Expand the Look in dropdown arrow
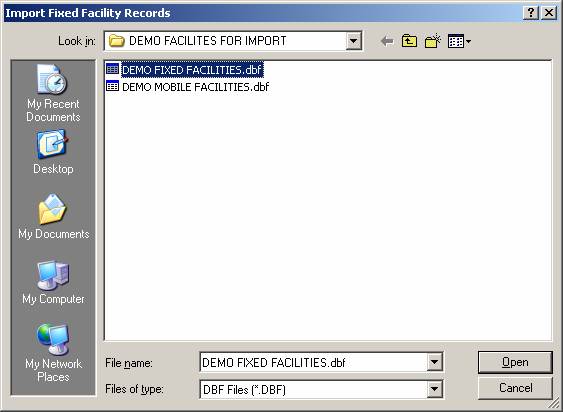Viewport: 563px width, 412px height. click(353, 41)
